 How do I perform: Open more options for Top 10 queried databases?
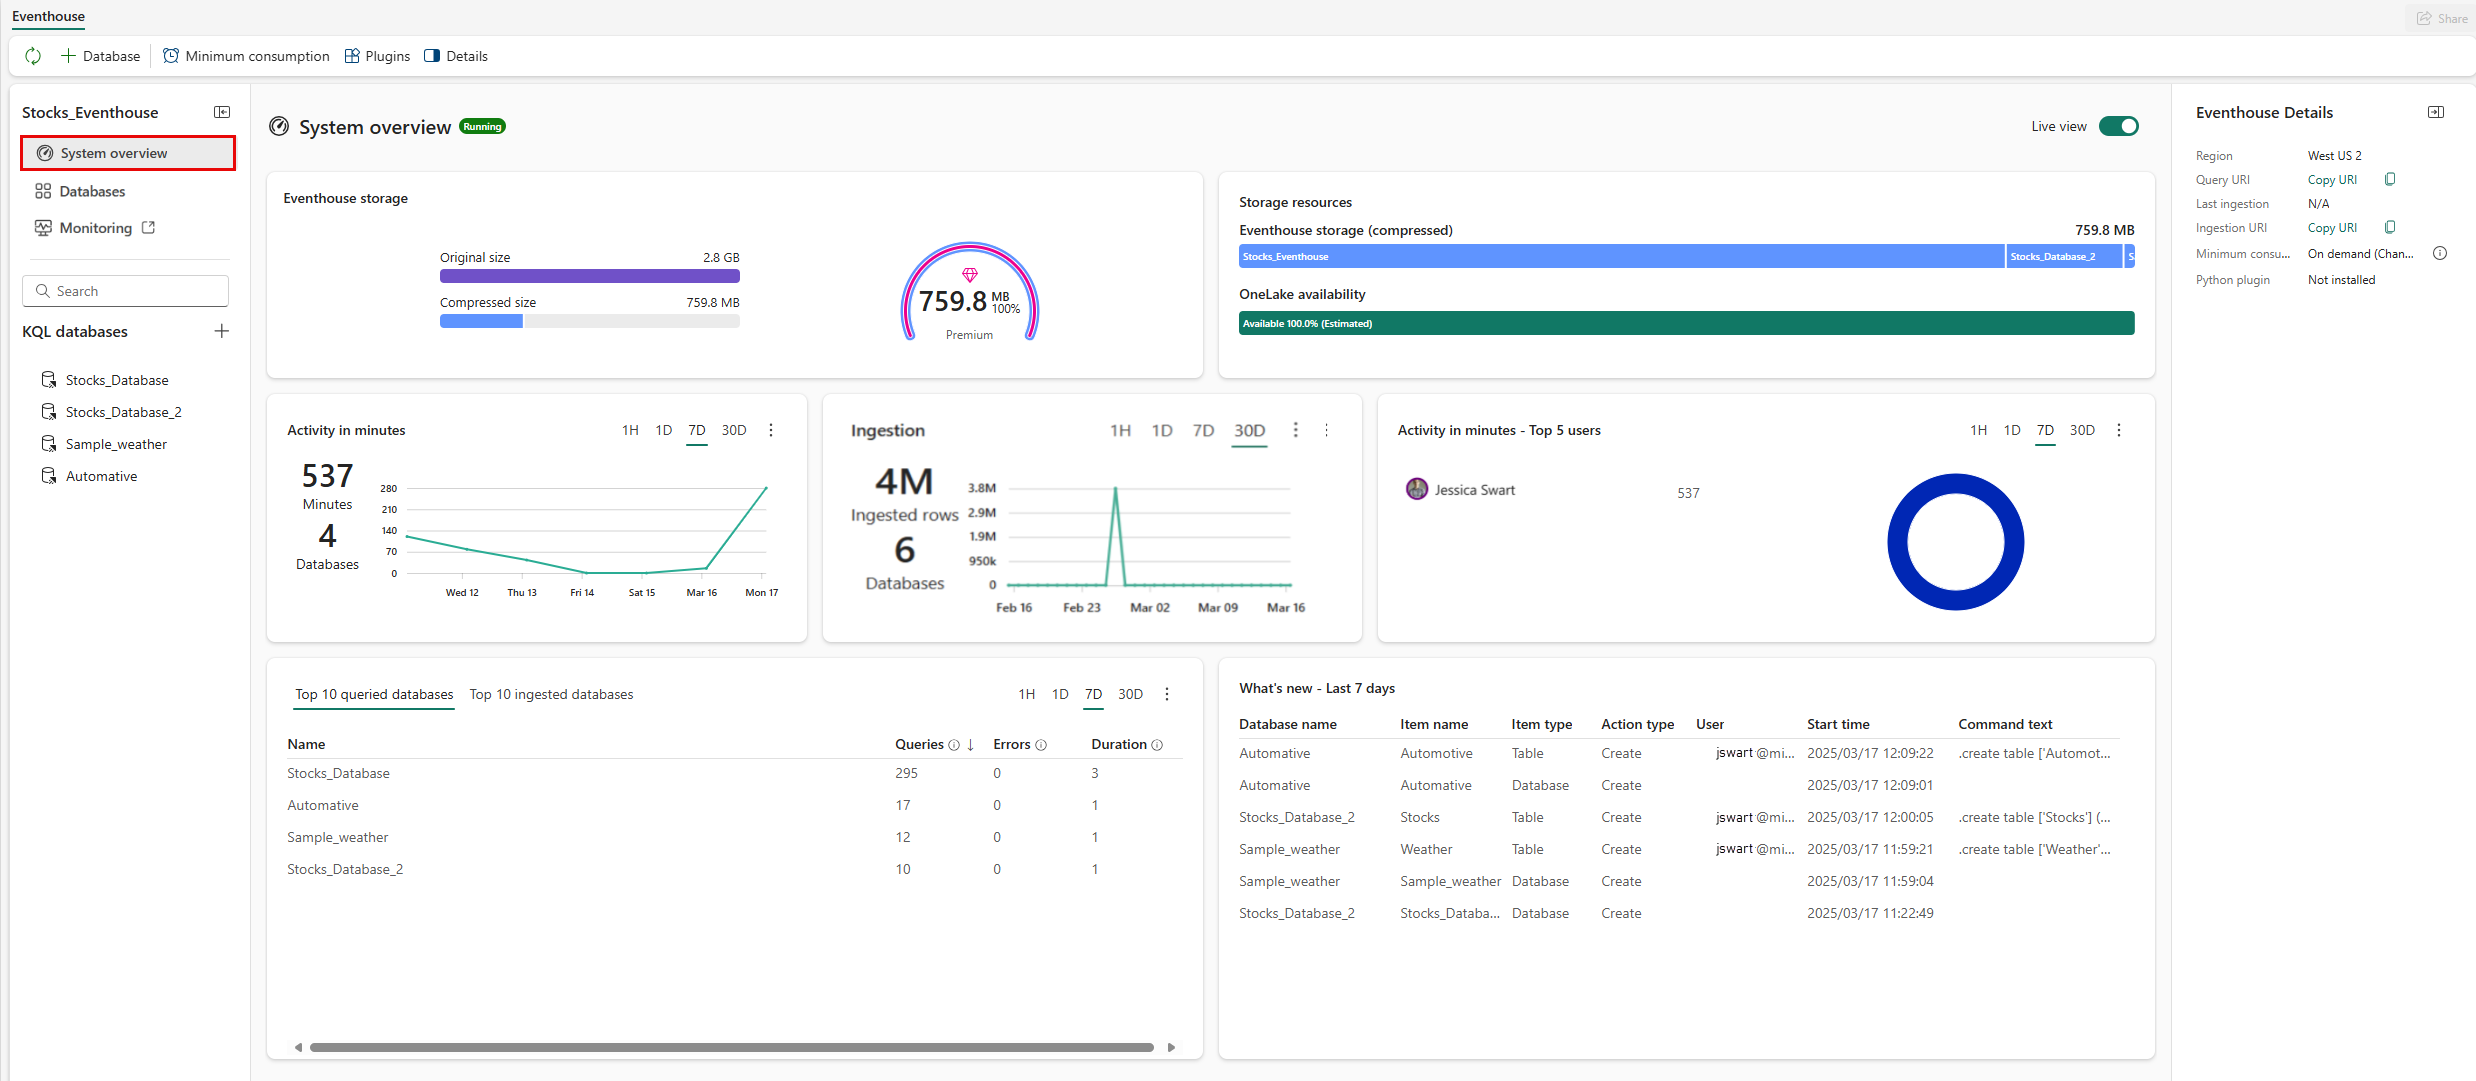(x=1166, y=693)
